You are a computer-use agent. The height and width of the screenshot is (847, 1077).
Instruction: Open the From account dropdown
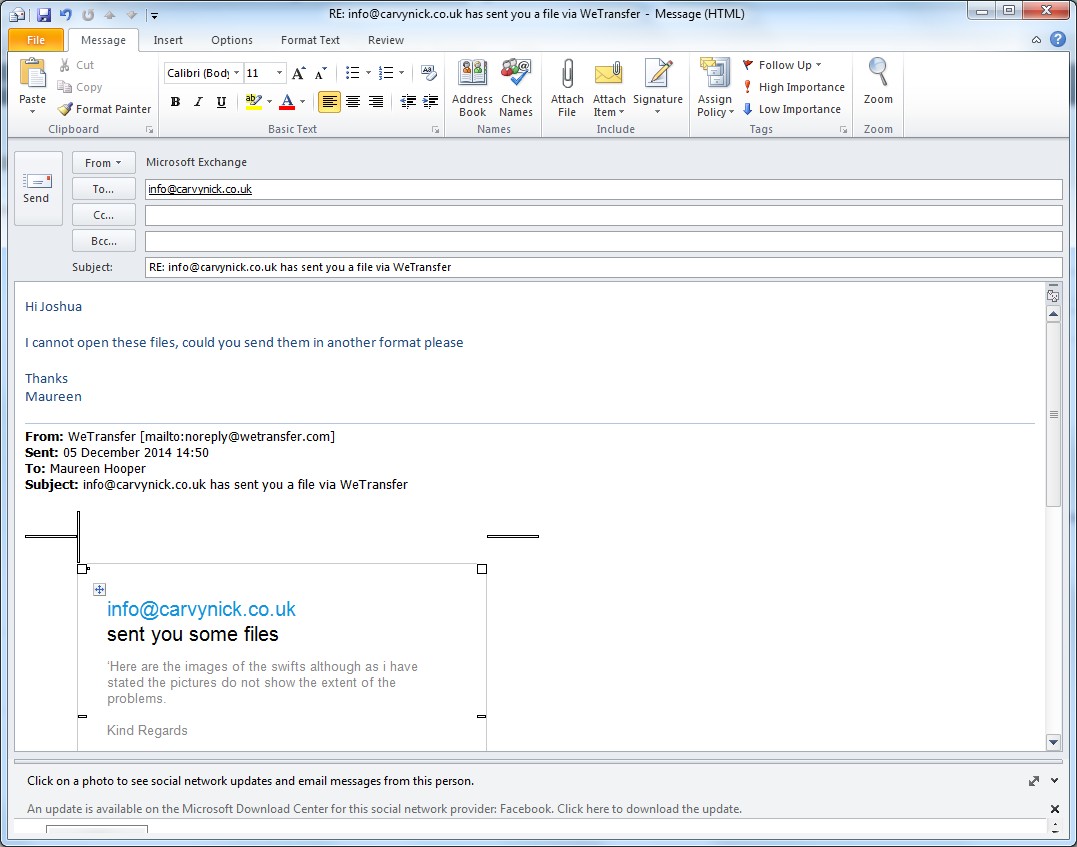[103, 163]
